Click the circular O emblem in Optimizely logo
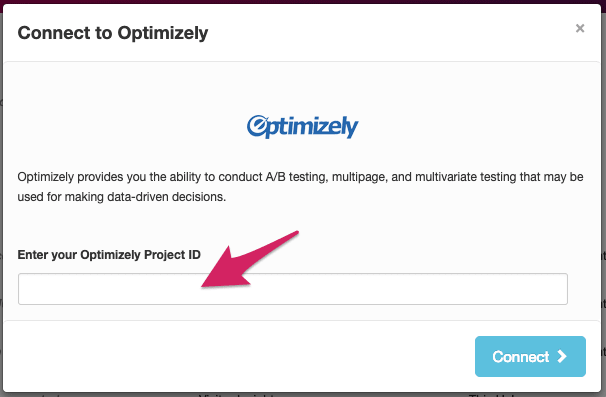The height and width of the screenshot is (397, 606). [255, 126]
